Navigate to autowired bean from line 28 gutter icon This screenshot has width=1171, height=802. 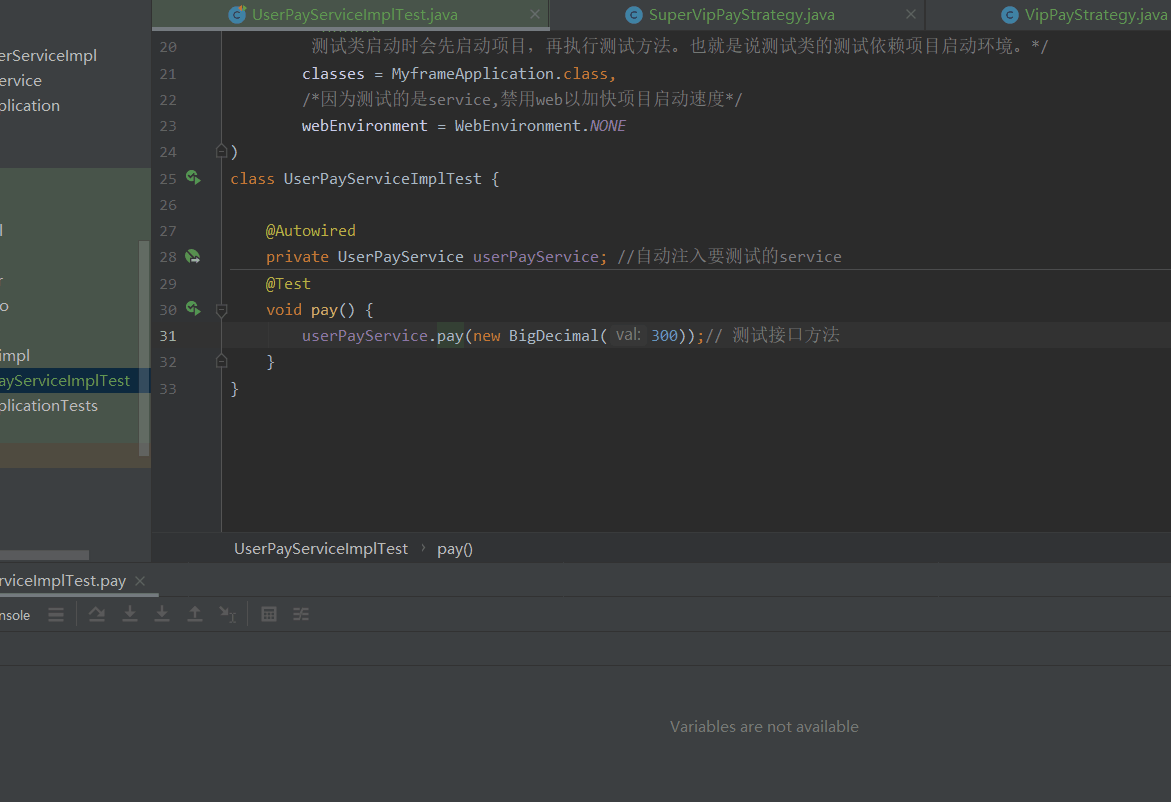pos(193,256)
